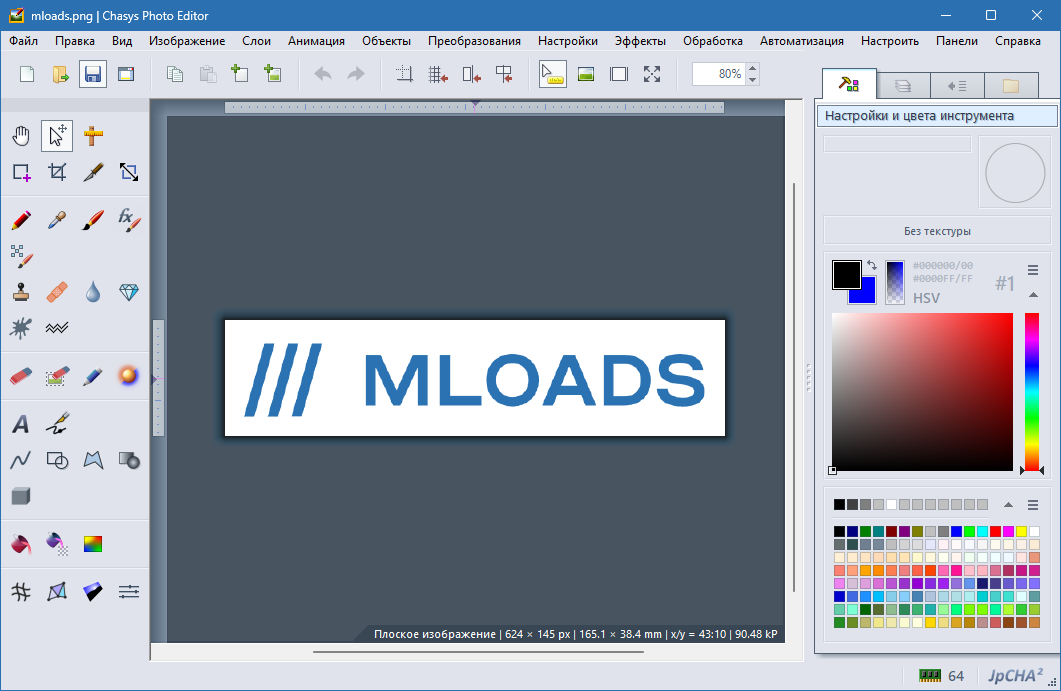
Task: Collapse the palette with up triangle
Action: coord(1008,505)
